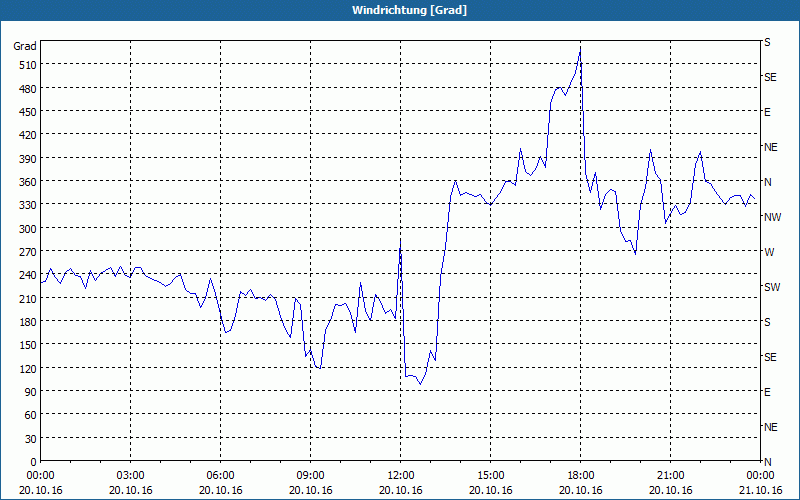Screen dimensions: 800x500
Task: Select date '20.10.16' under the first 00:00
Action: click(x=40, y=490)
